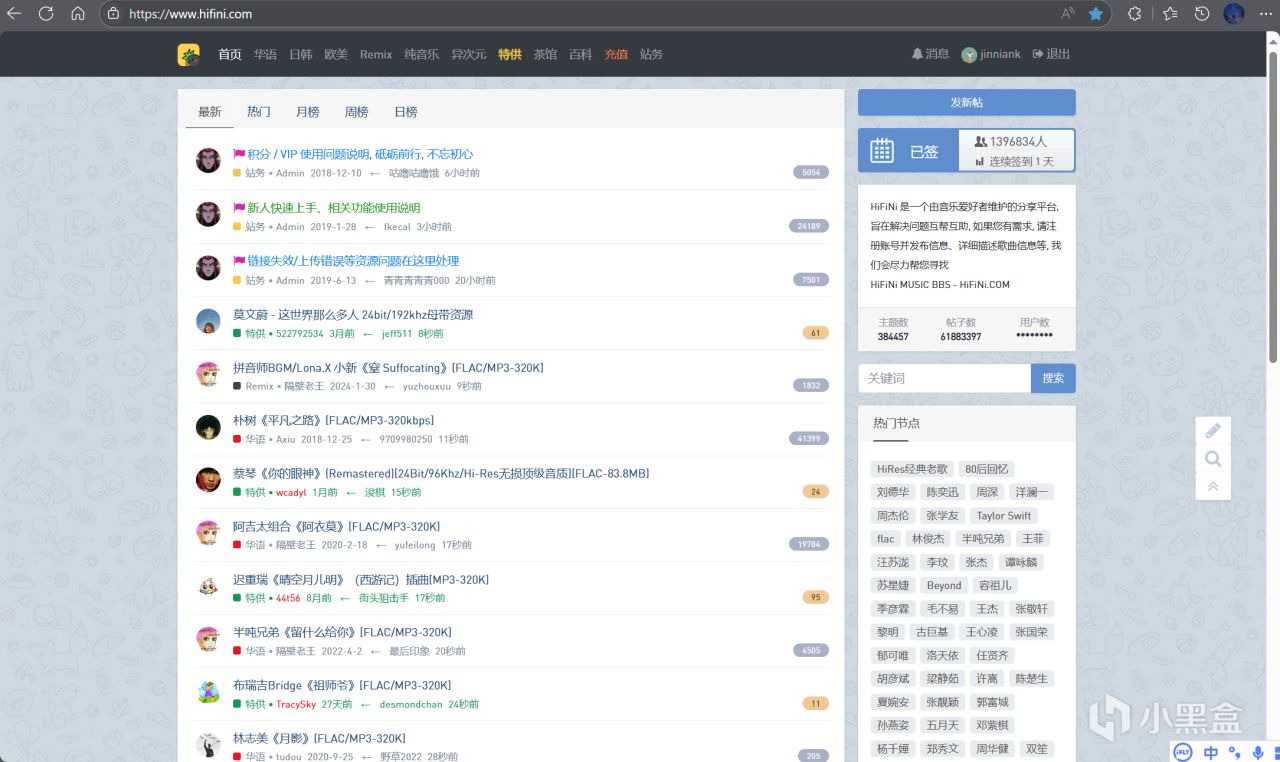Open browser extensions puzzle icon
Viewport: 1280px width, 762px height.
1135,14
